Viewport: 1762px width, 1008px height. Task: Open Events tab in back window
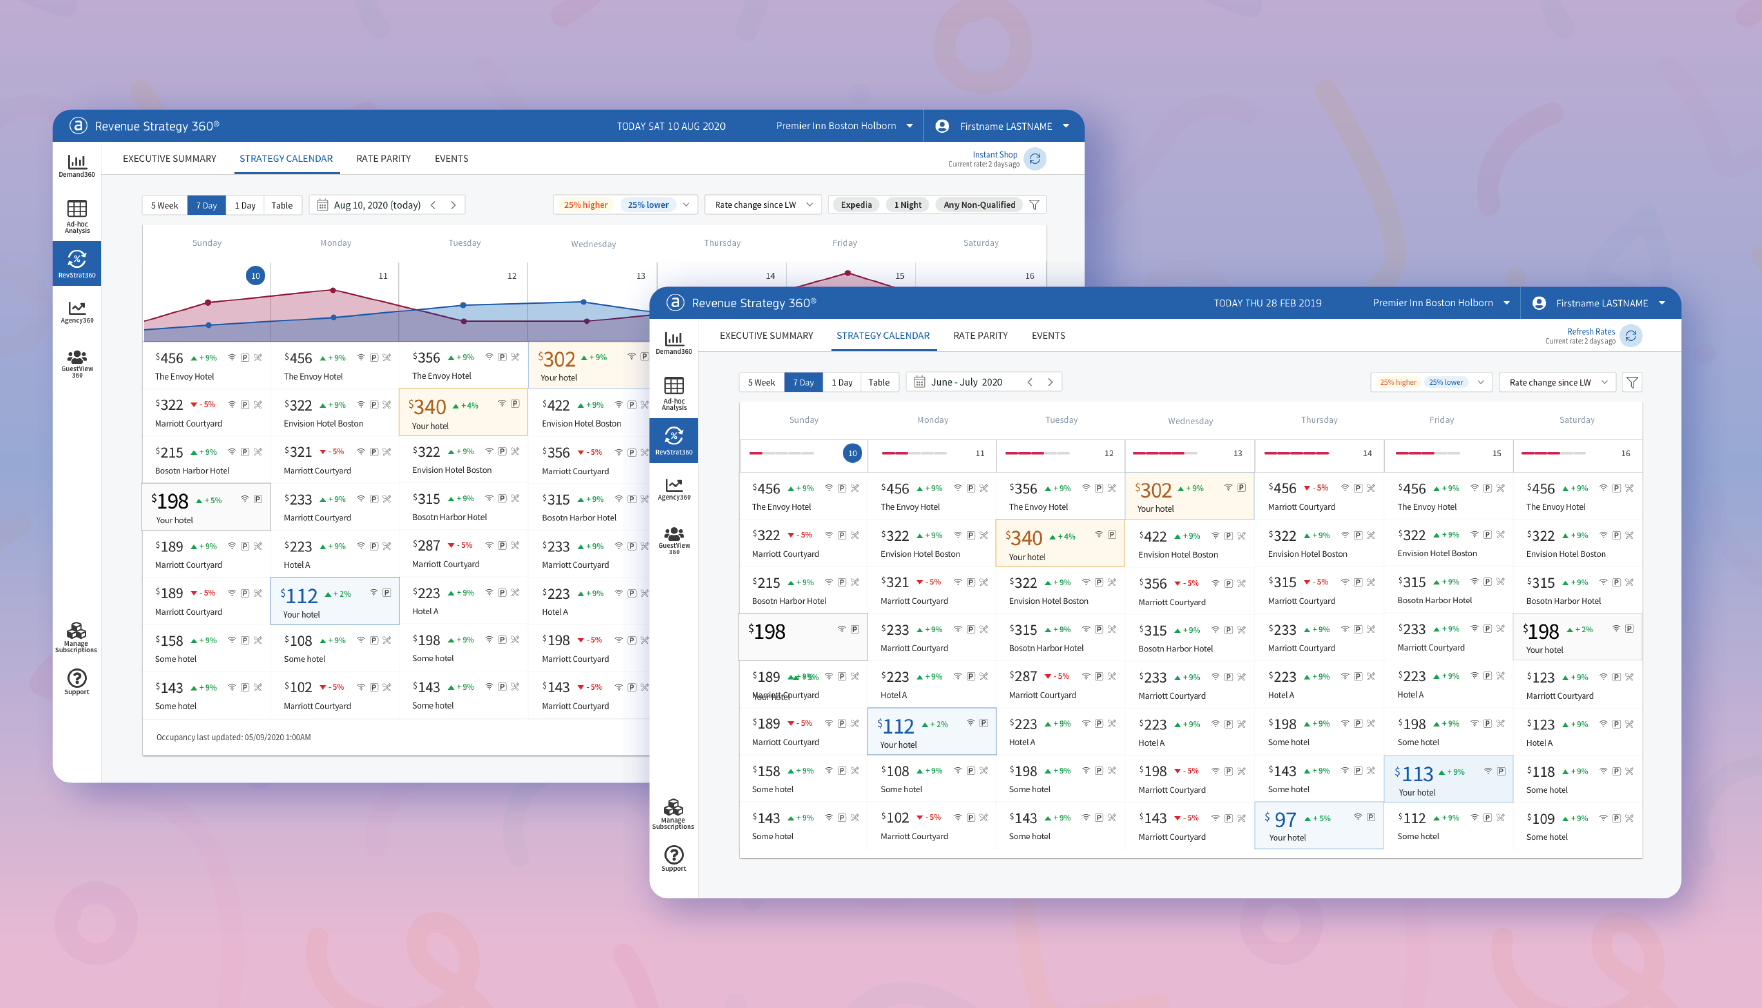tap(451, 159)
